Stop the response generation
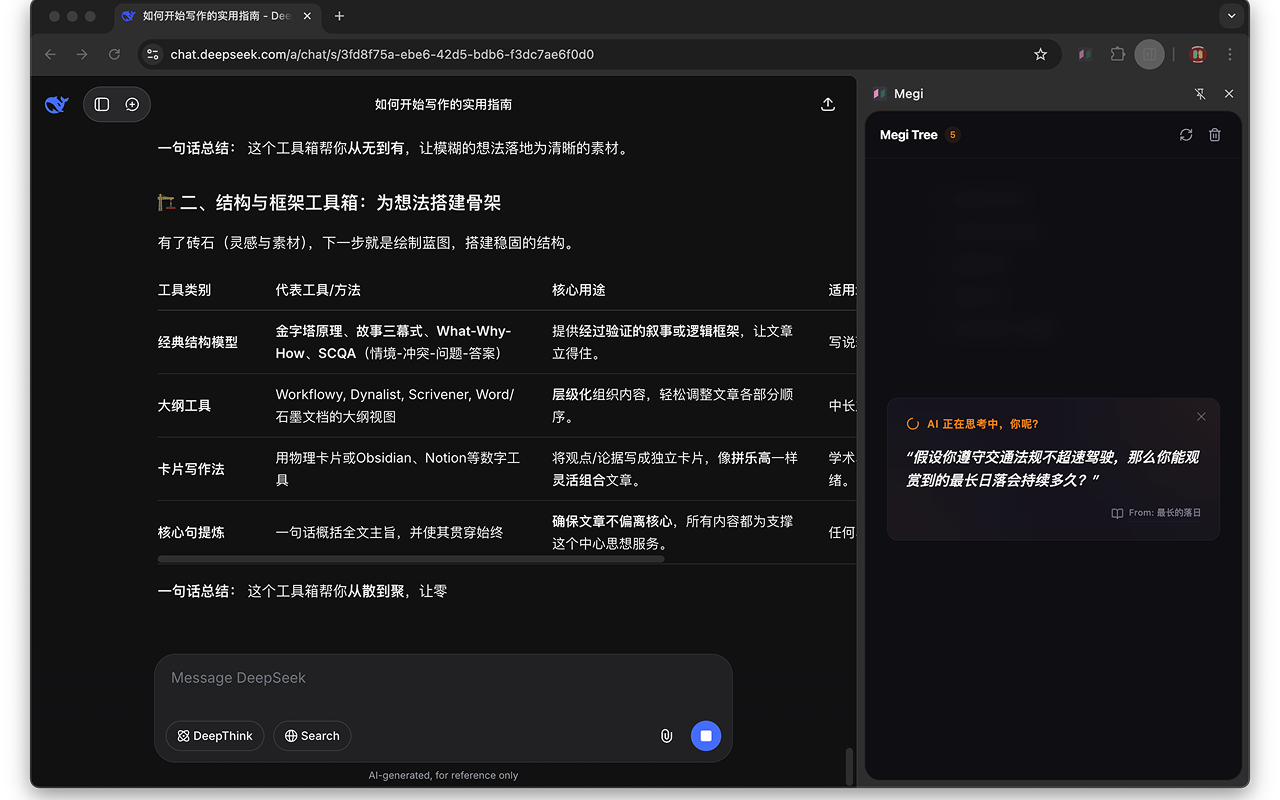This screenshot has width=1280, height=800. click(x=705, y=736)
